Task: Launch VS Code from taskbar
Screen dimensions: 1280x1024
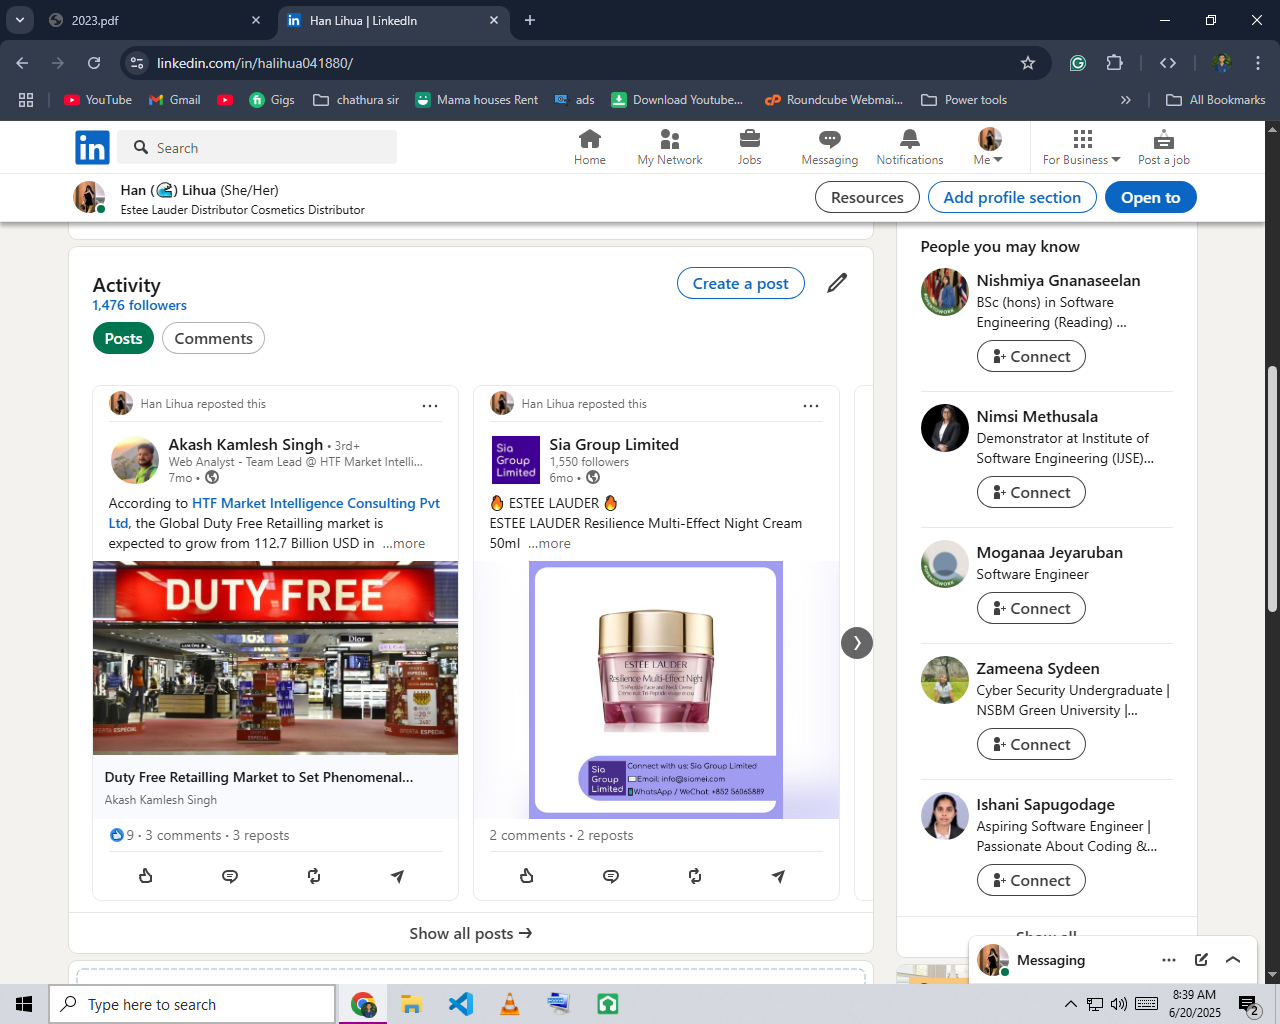Action: click(x=461, y=1004)
